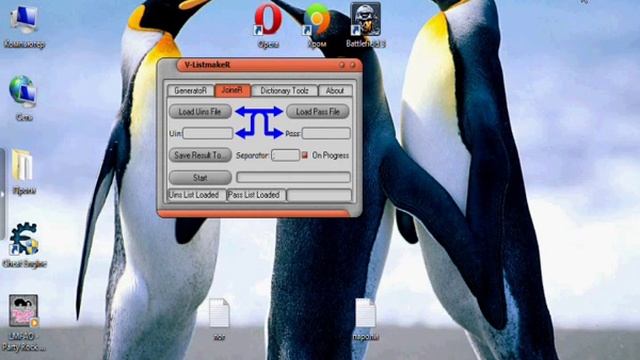The image size is (640, 360).
Task: Switch to the GeneratoR tab
Action: click(191, 91)
